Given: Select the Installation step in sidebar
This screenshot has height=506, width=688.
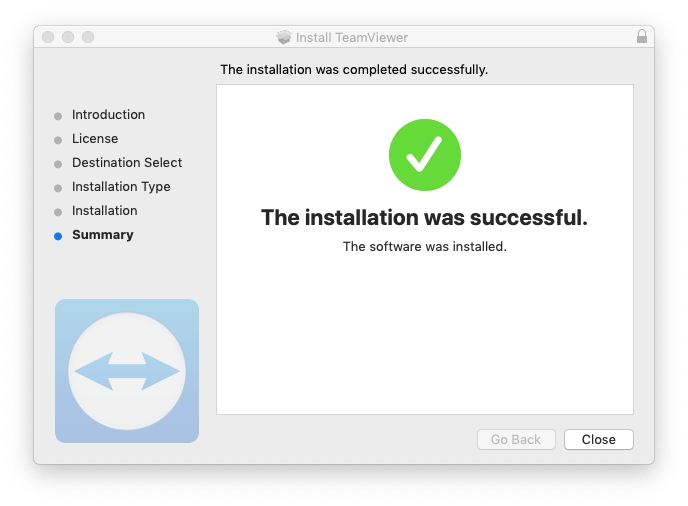Looking at the screenshot, I should click(105, 211).
